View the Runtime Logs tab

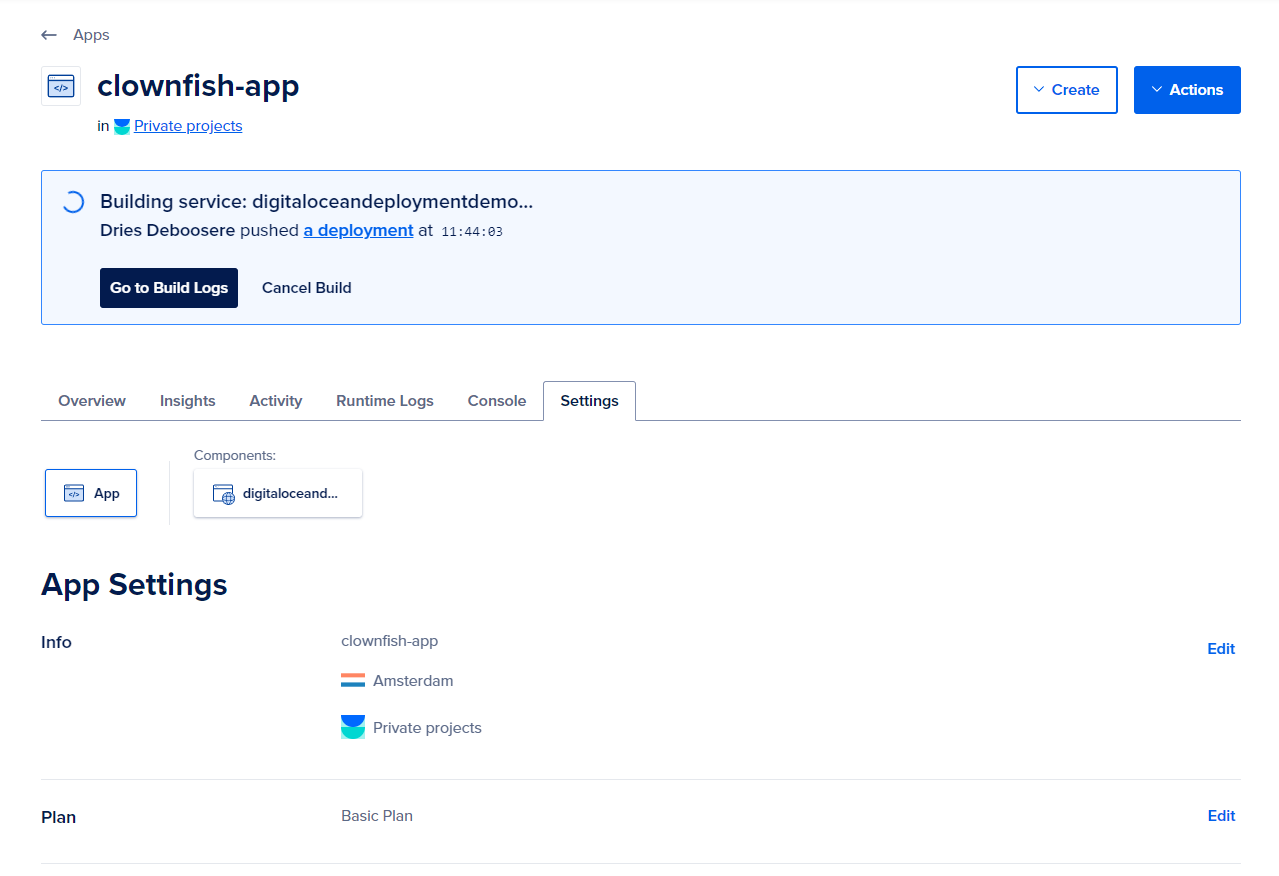coord(385,401)
